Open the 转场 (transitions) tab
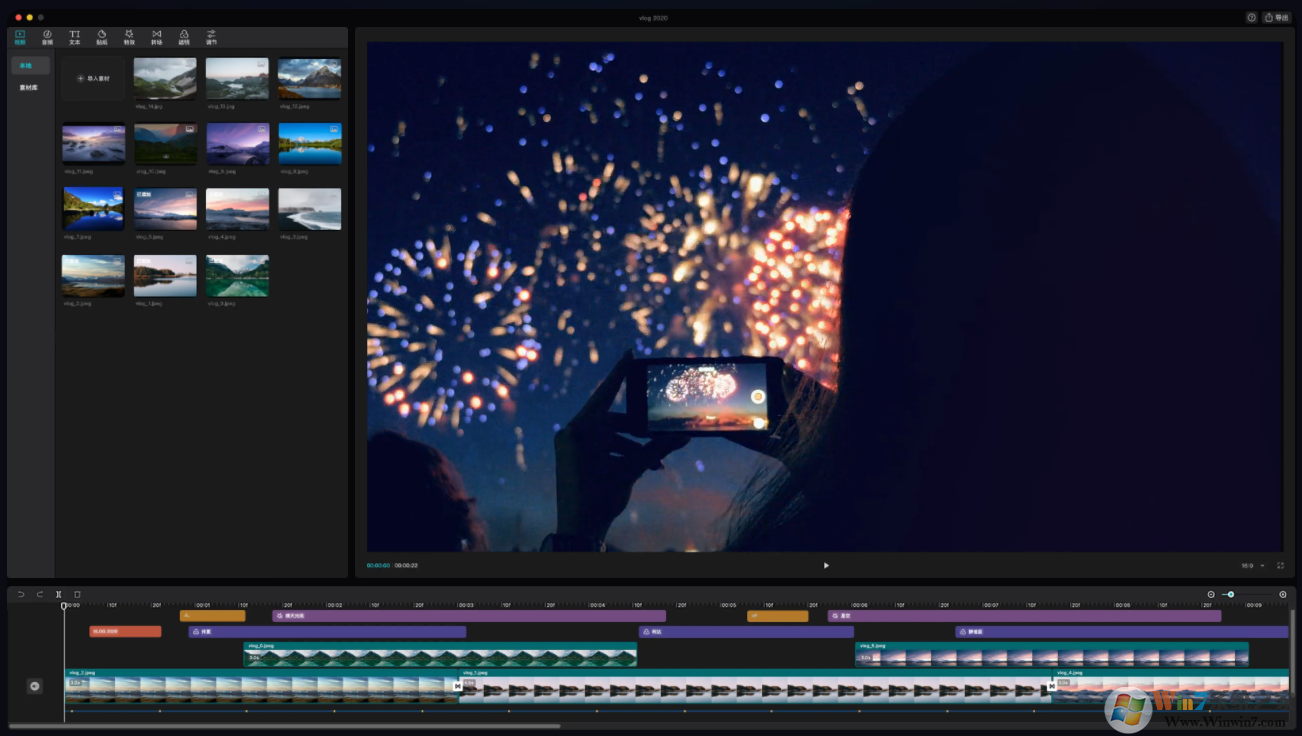1302x736 pixels. point(156,37)
